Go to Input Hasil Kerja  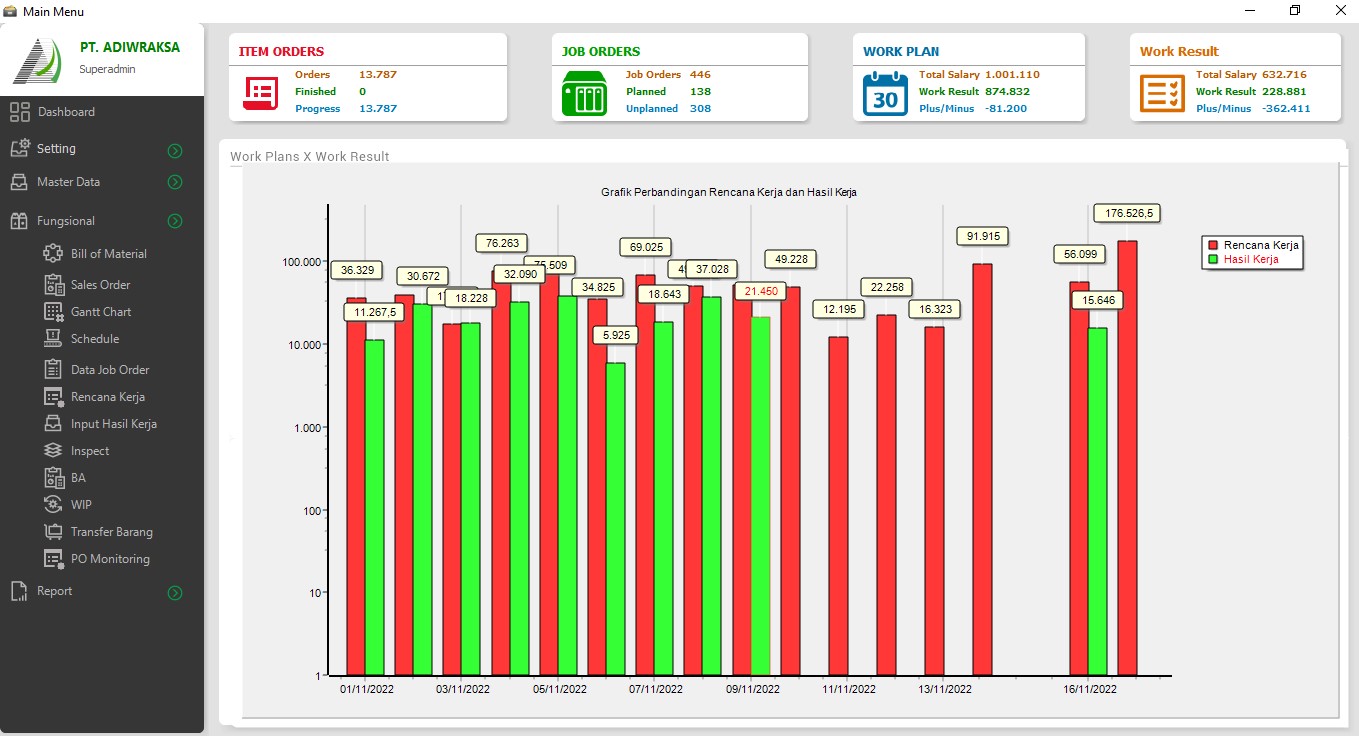coord(113,424)
